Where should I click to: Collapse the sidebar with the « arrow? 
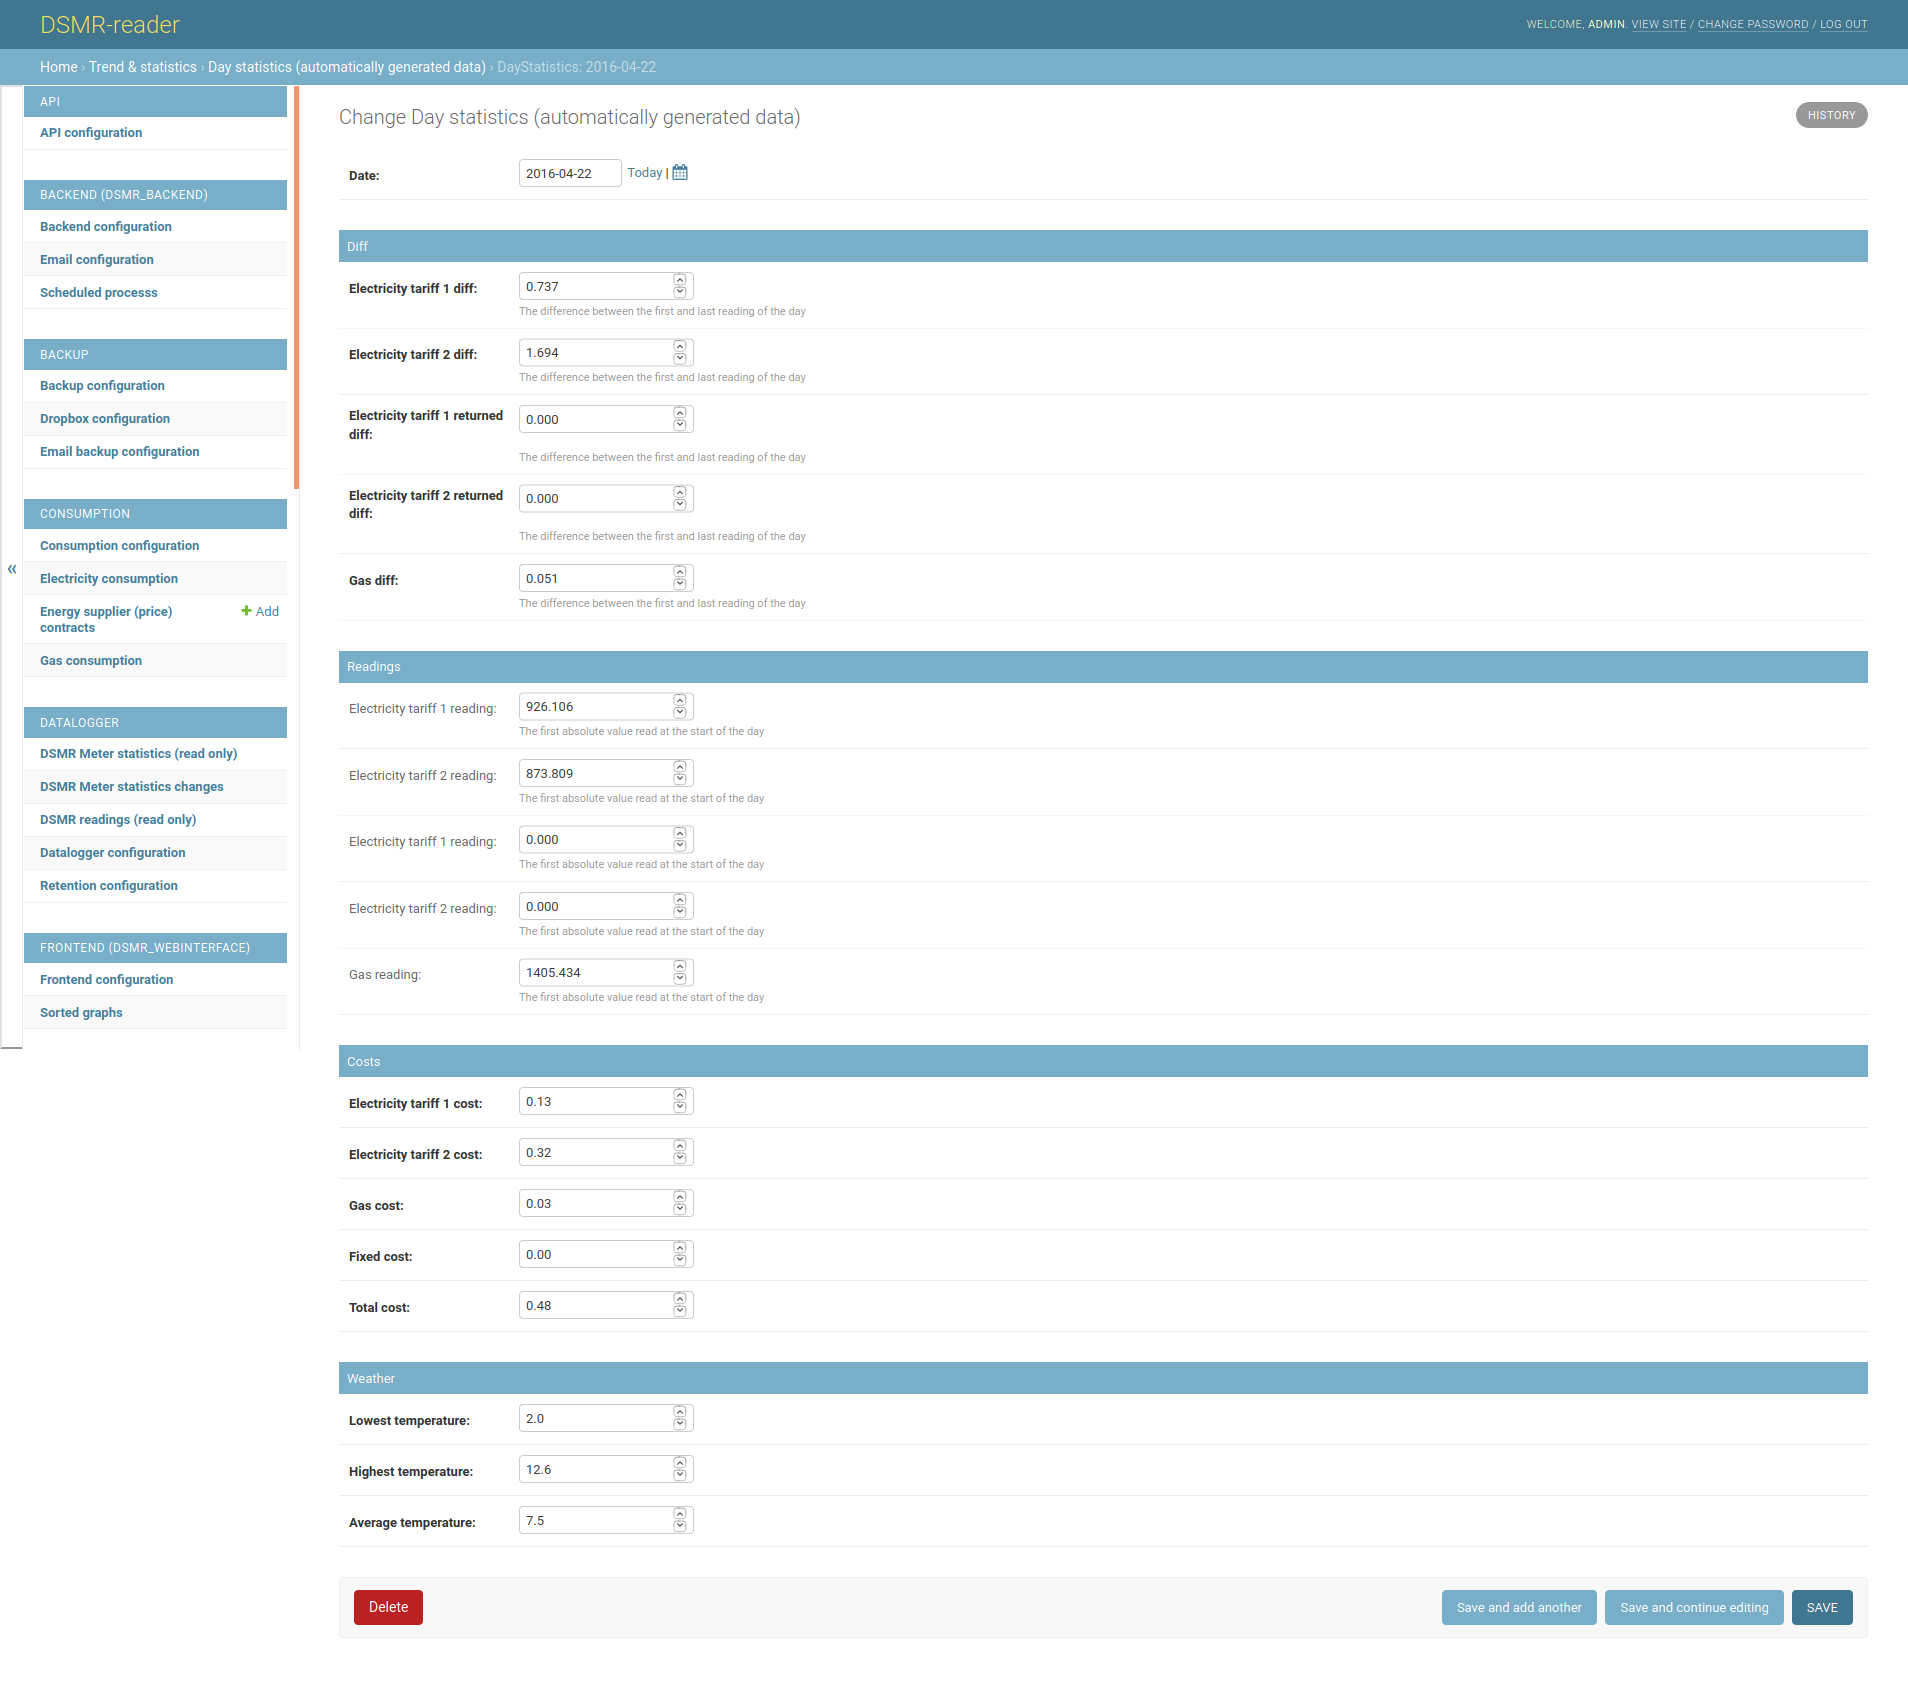[x=11, y=568]
